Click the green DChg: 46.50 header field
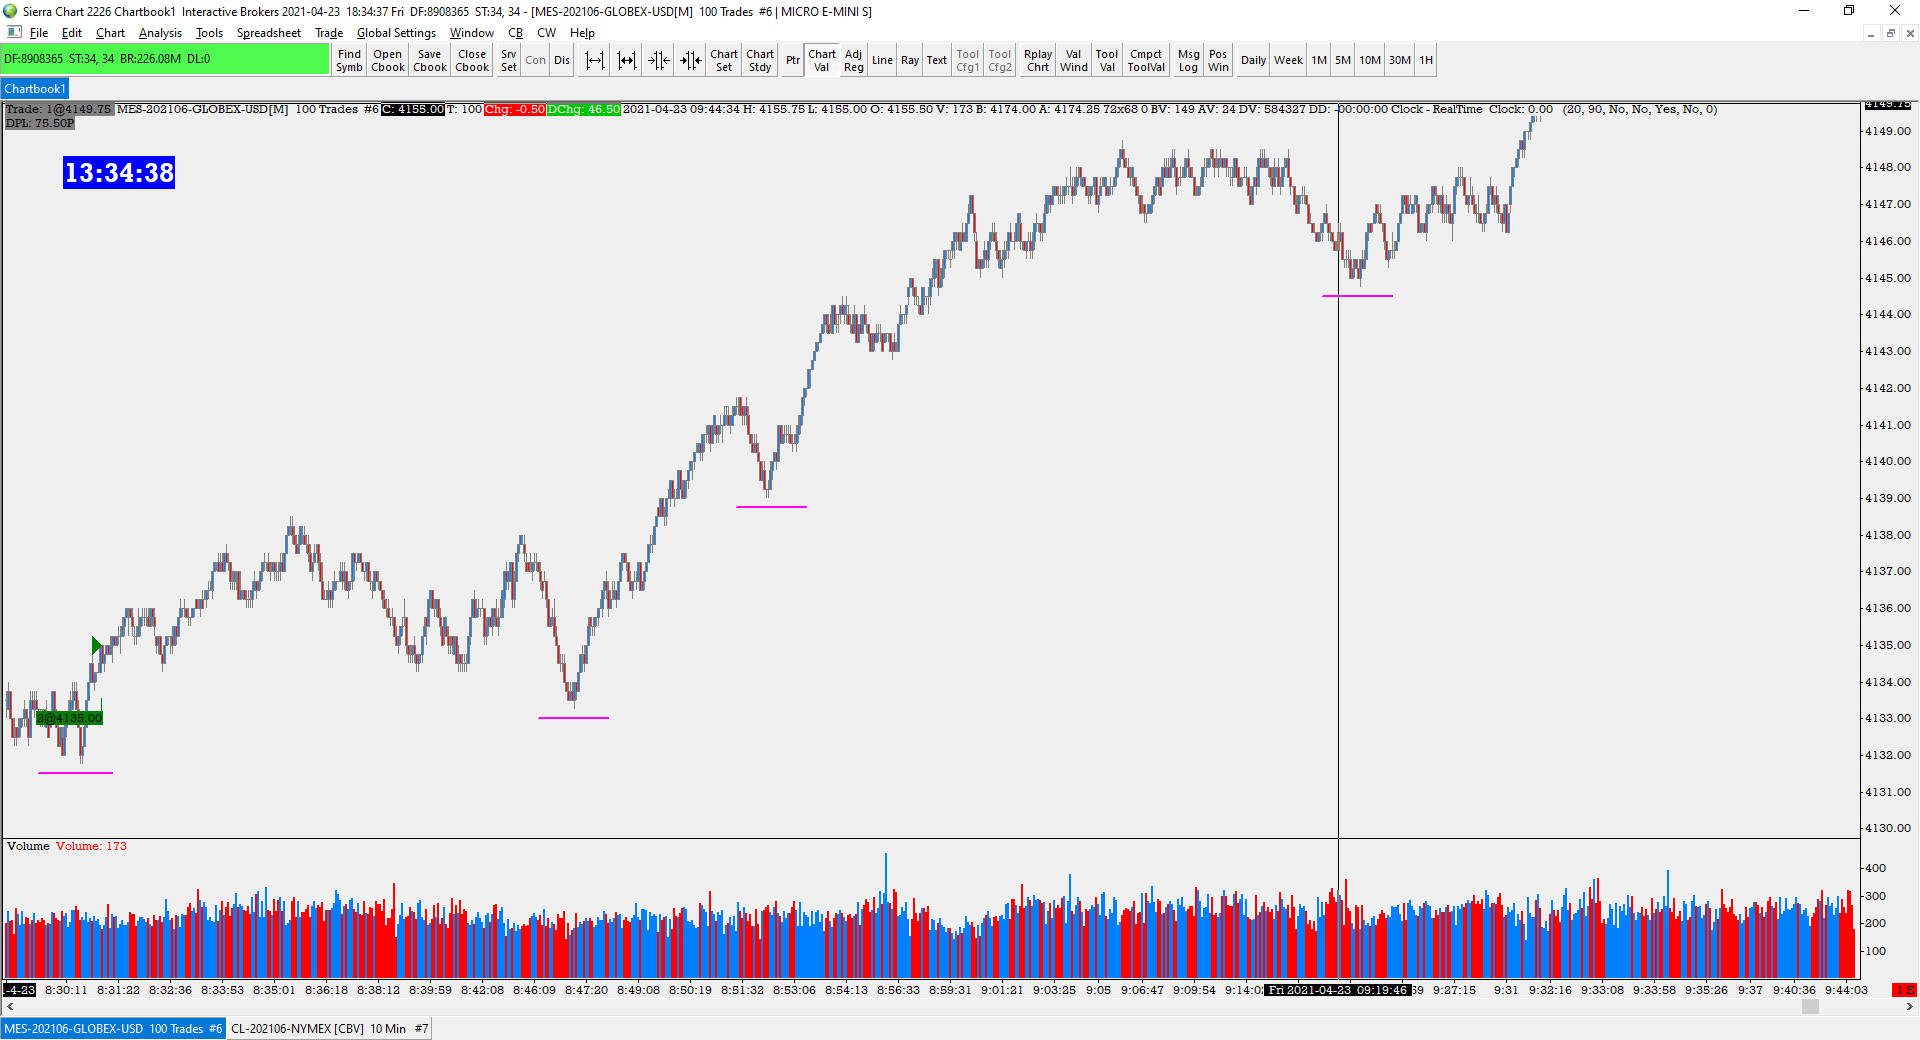 click(584, 109)
